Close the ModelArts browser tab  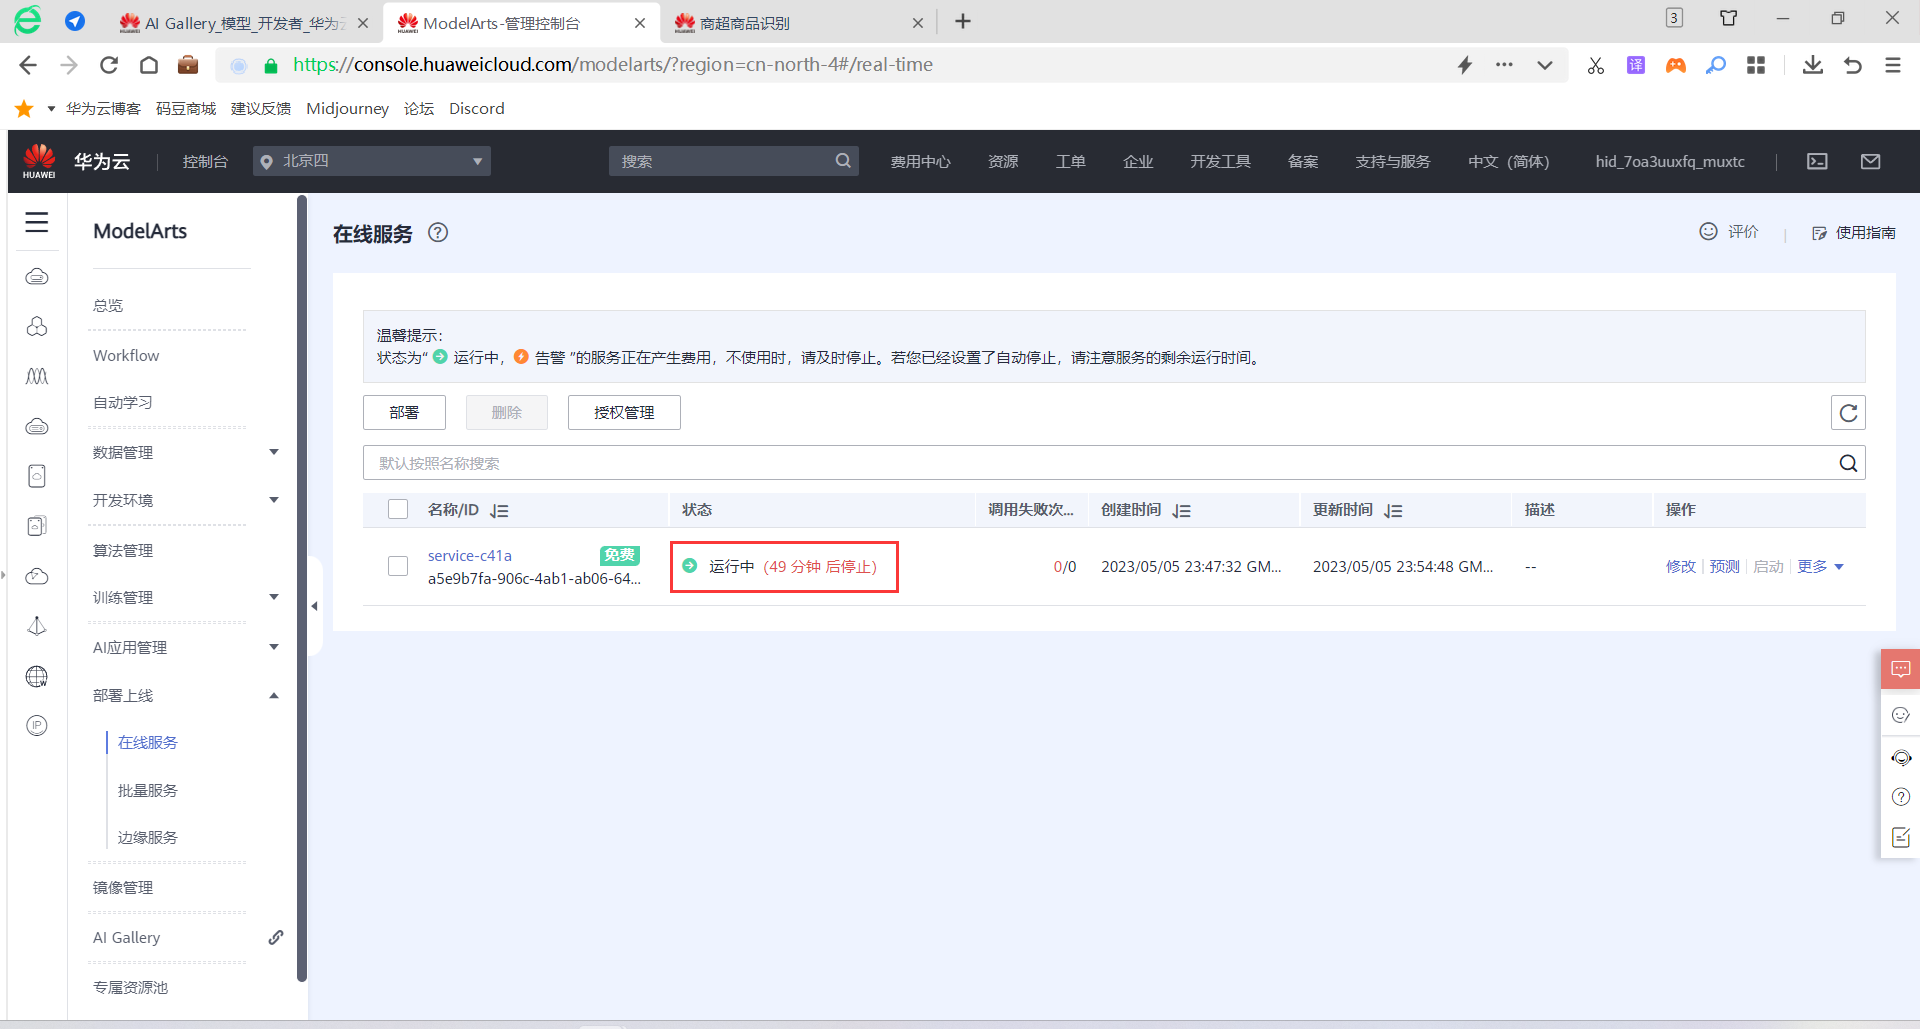pos(640,22)
